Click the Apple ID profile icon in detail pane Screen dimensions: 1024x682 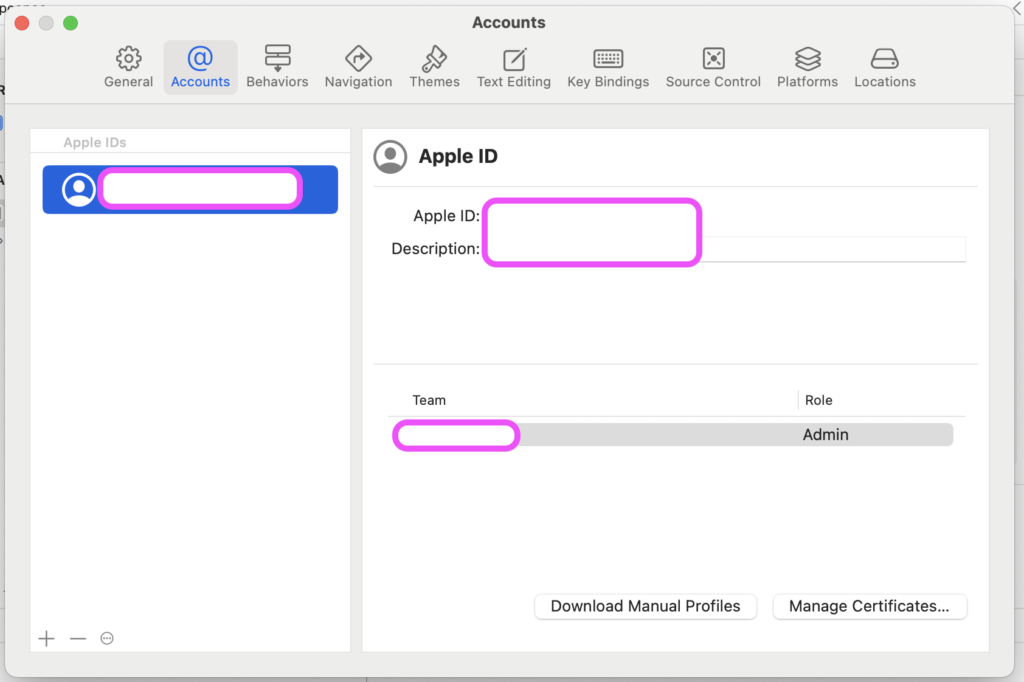tap(390, 157)
